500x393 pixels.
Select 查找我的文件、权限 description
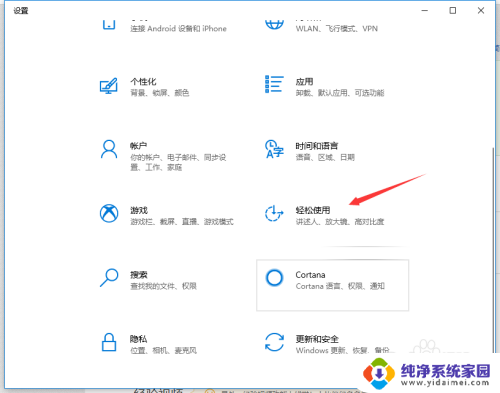(163, 286)
